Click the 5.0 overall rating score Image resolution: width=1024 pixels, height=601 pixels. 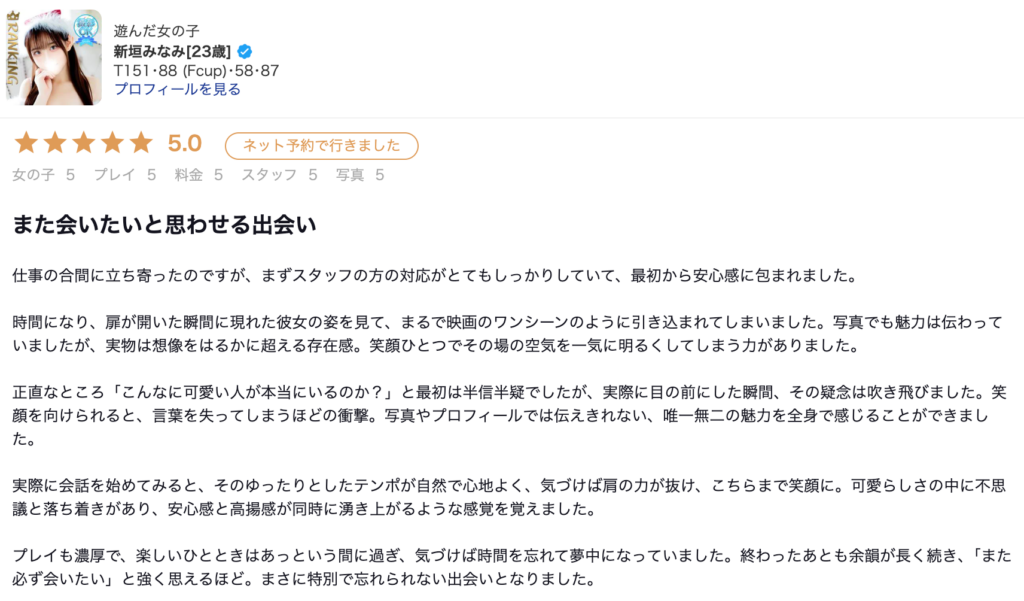[185, 144]
